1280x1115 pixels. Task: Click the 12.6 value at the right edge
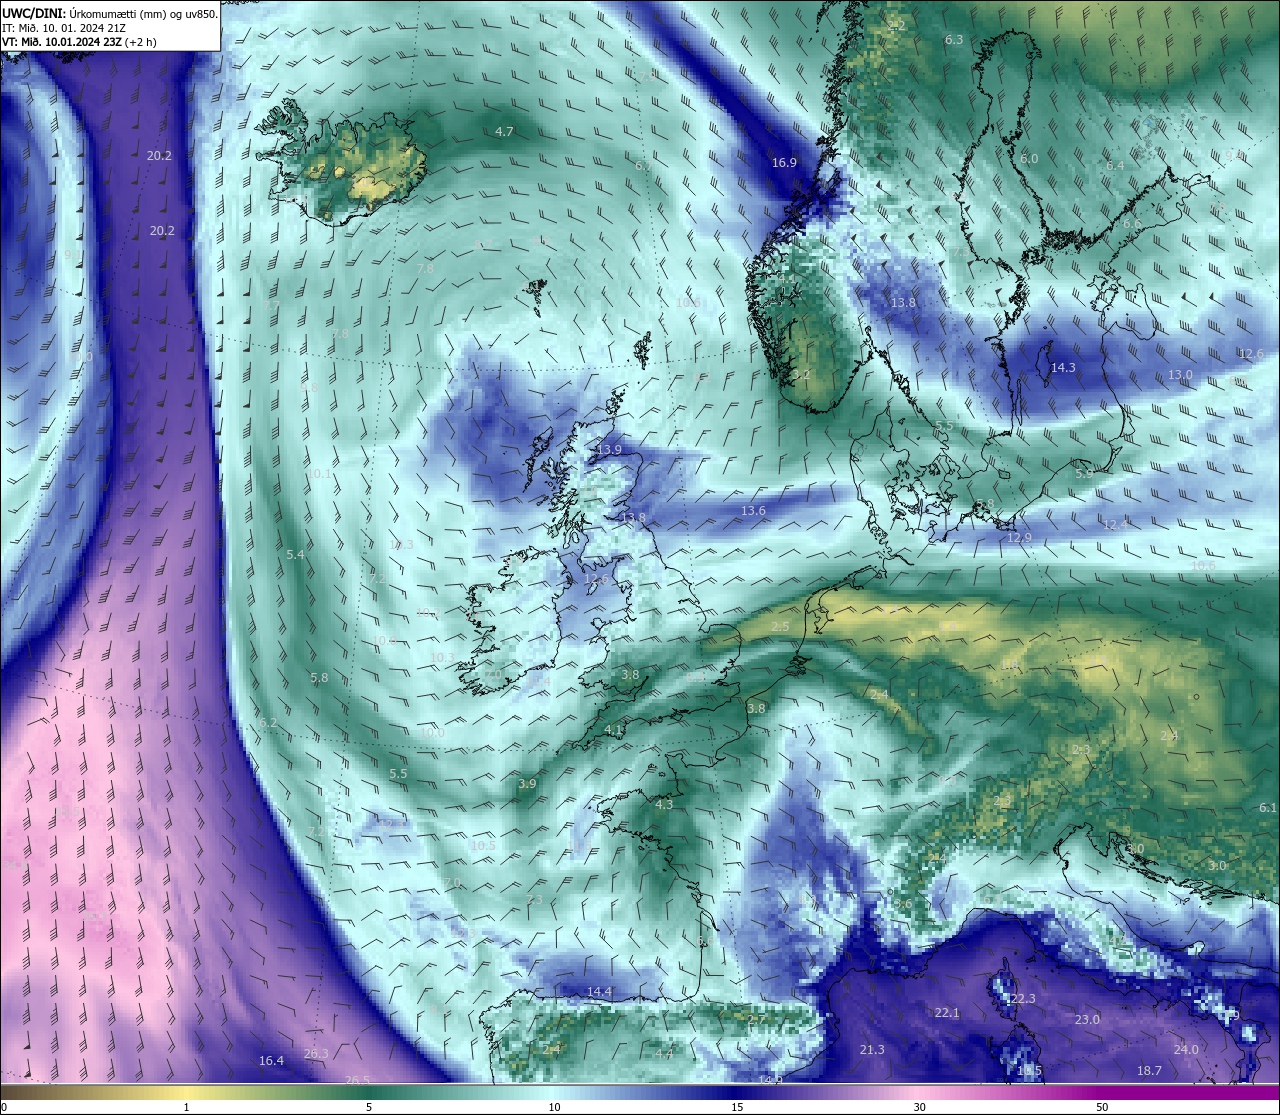pos(1251,354)
